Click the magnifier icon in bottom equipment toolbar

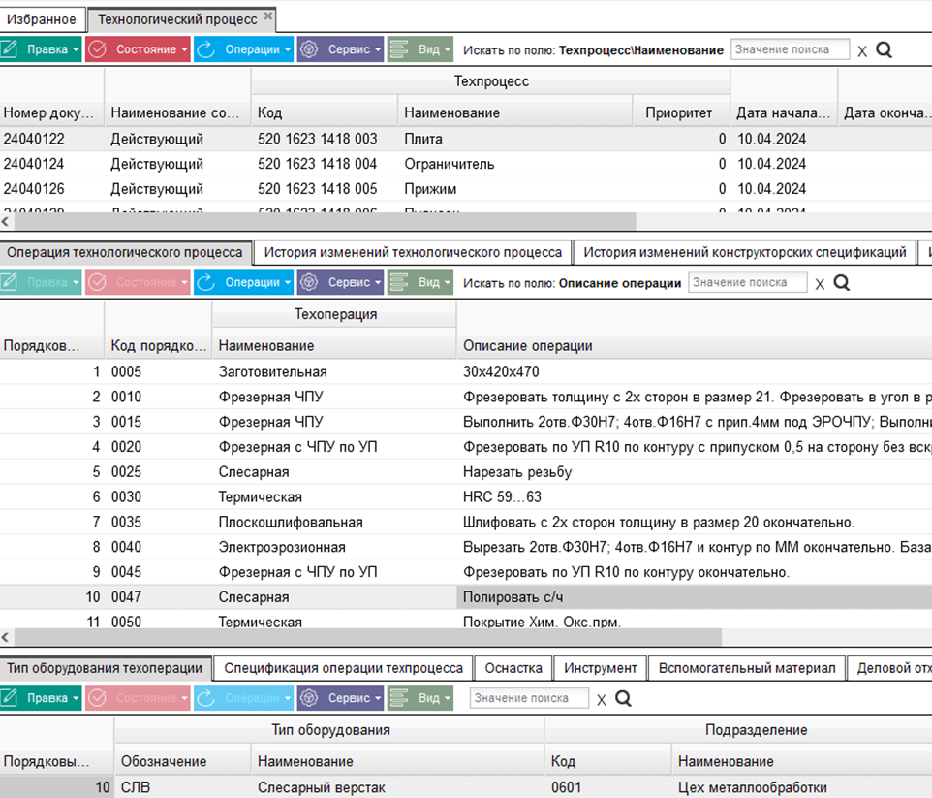[623, 698]
